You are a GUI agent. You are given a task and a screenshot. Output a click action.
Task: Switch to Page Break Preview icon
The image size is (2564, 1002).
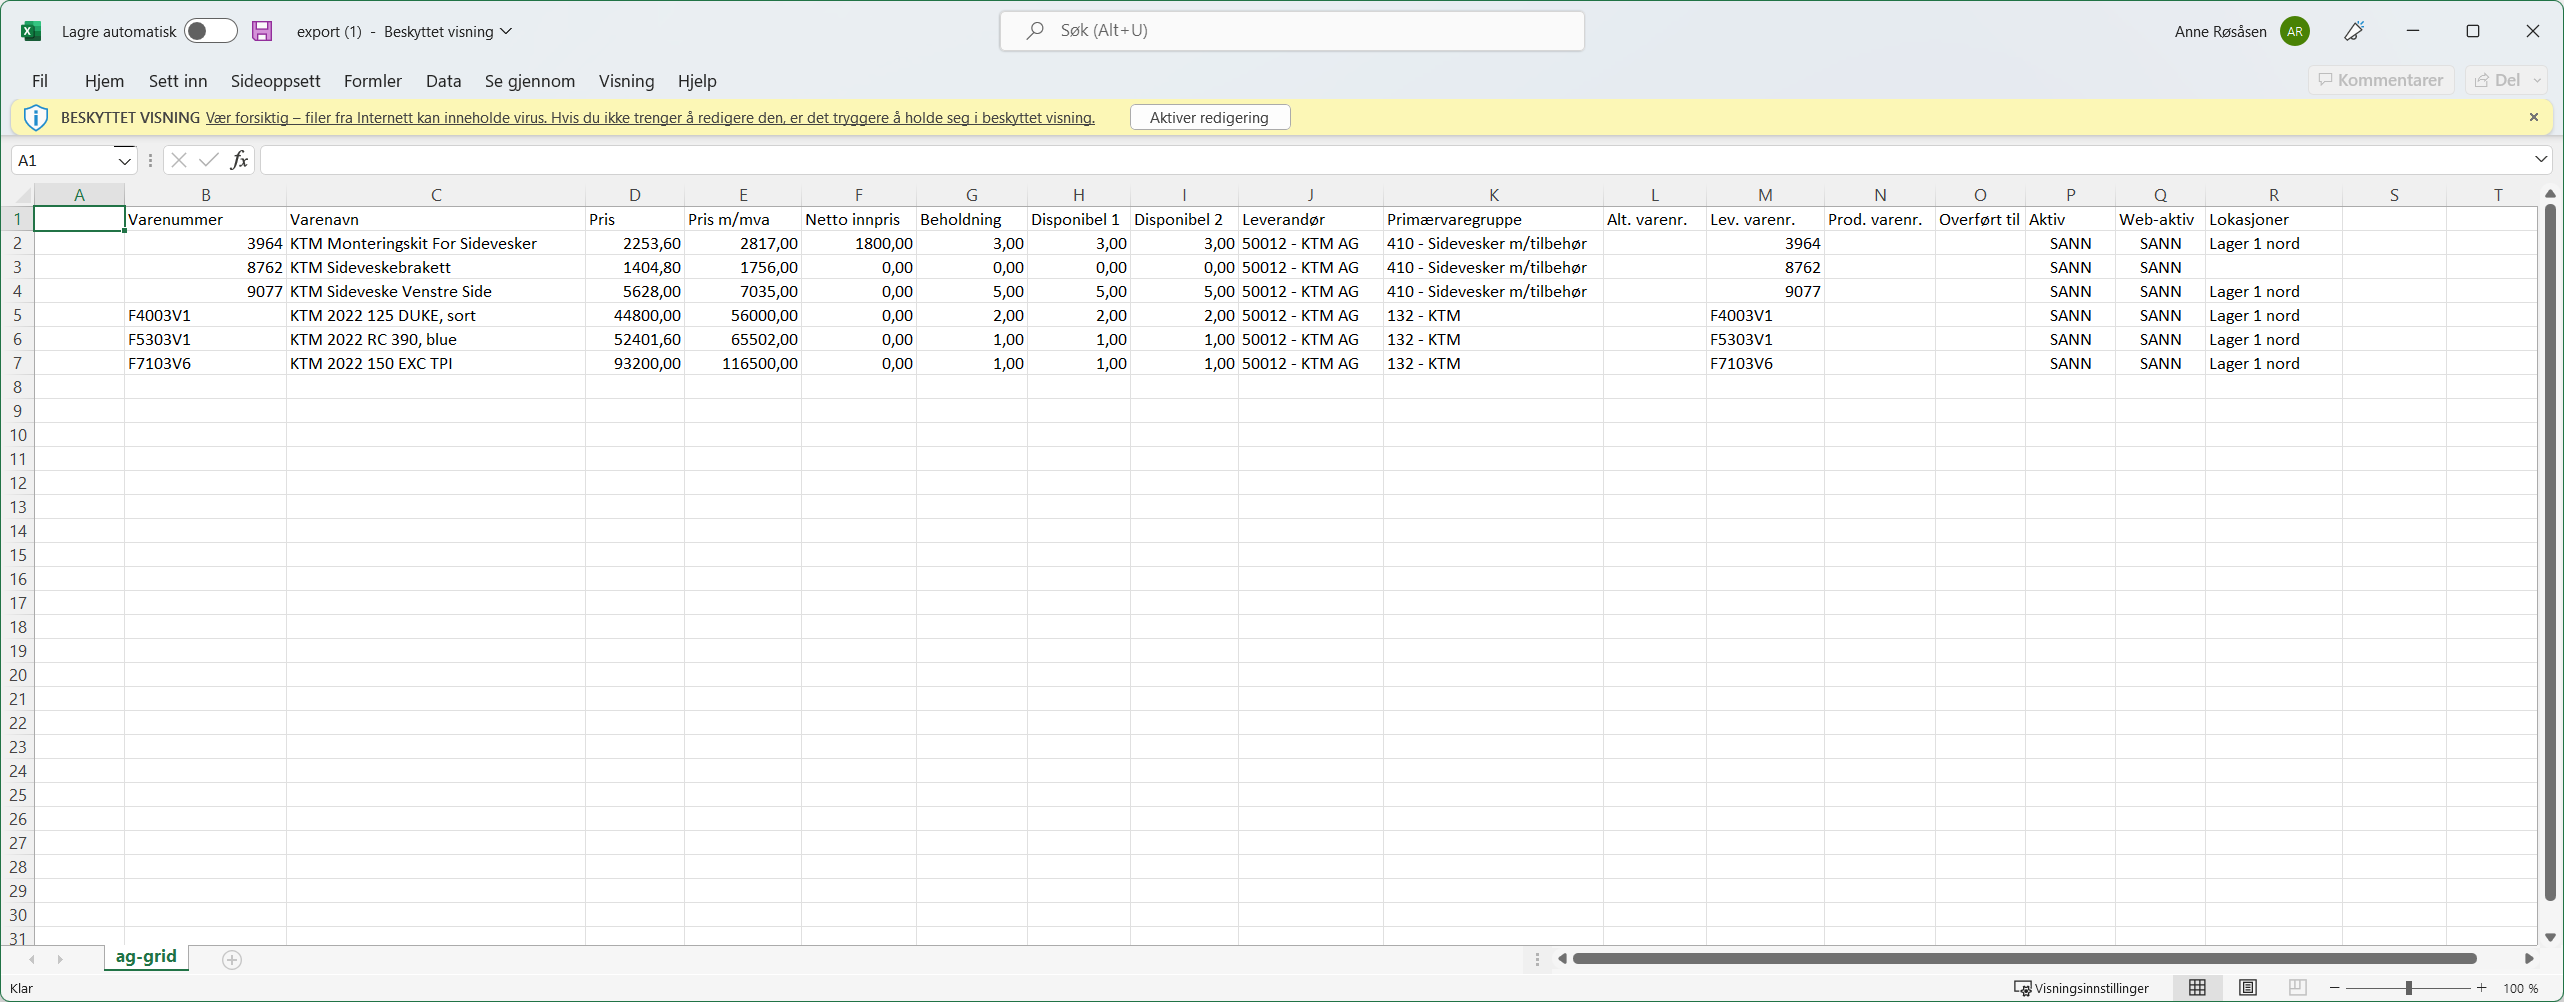tap(2298, 988)
